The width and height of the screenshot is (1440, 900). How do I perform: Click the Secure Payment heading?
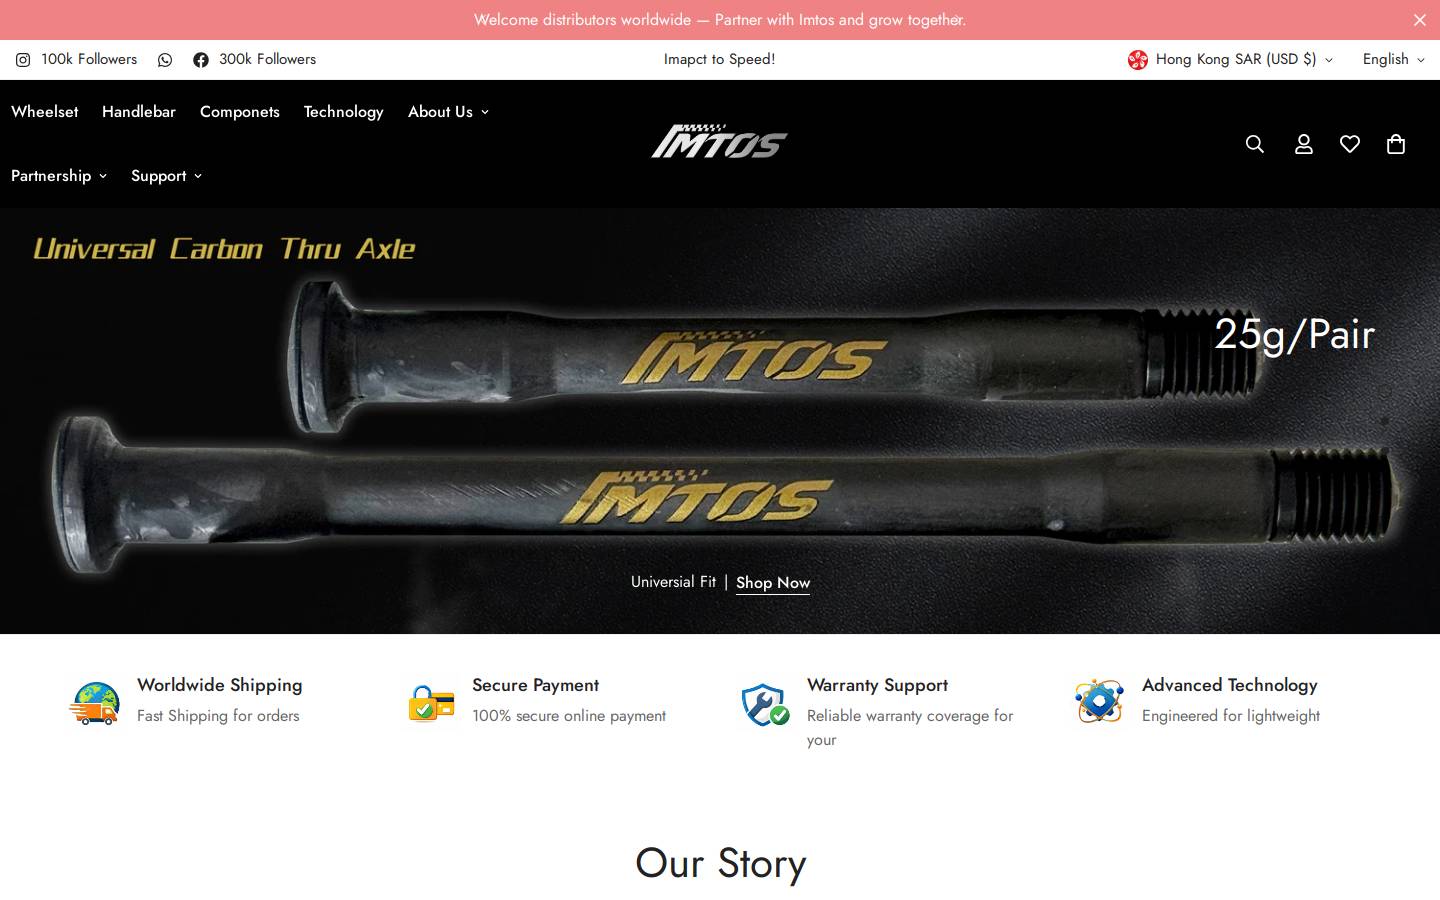536,685
